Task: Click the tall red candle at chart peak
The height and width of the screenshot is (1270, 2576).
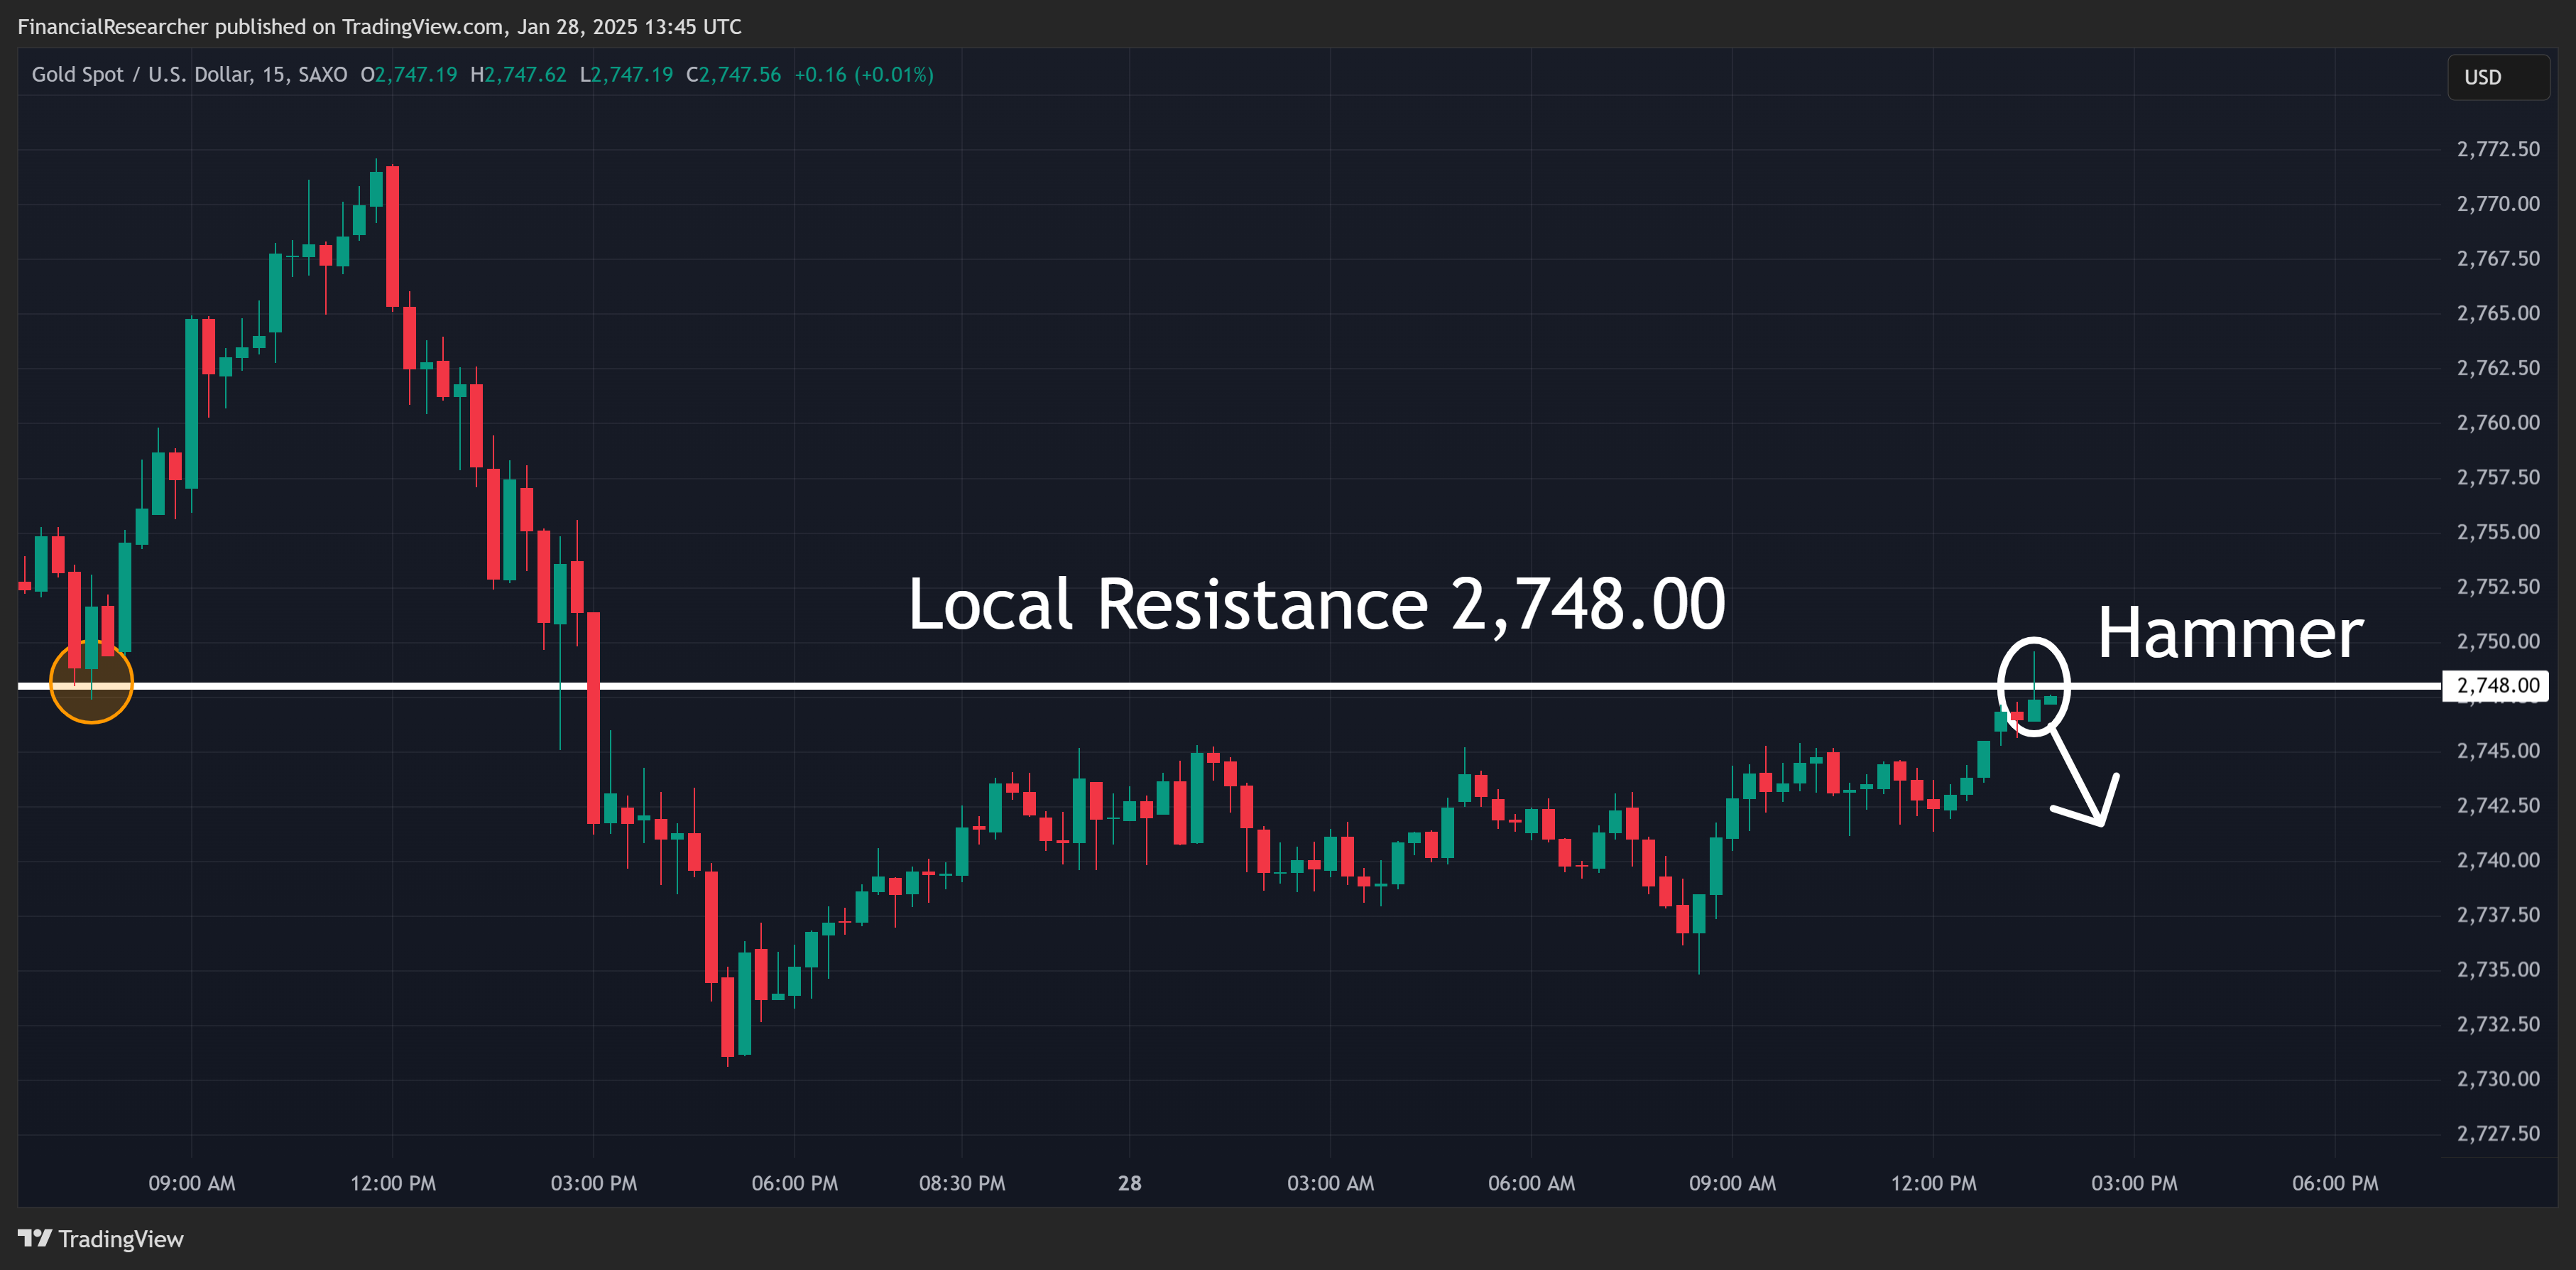Action: pyautogui.click(x=393, y=237)
